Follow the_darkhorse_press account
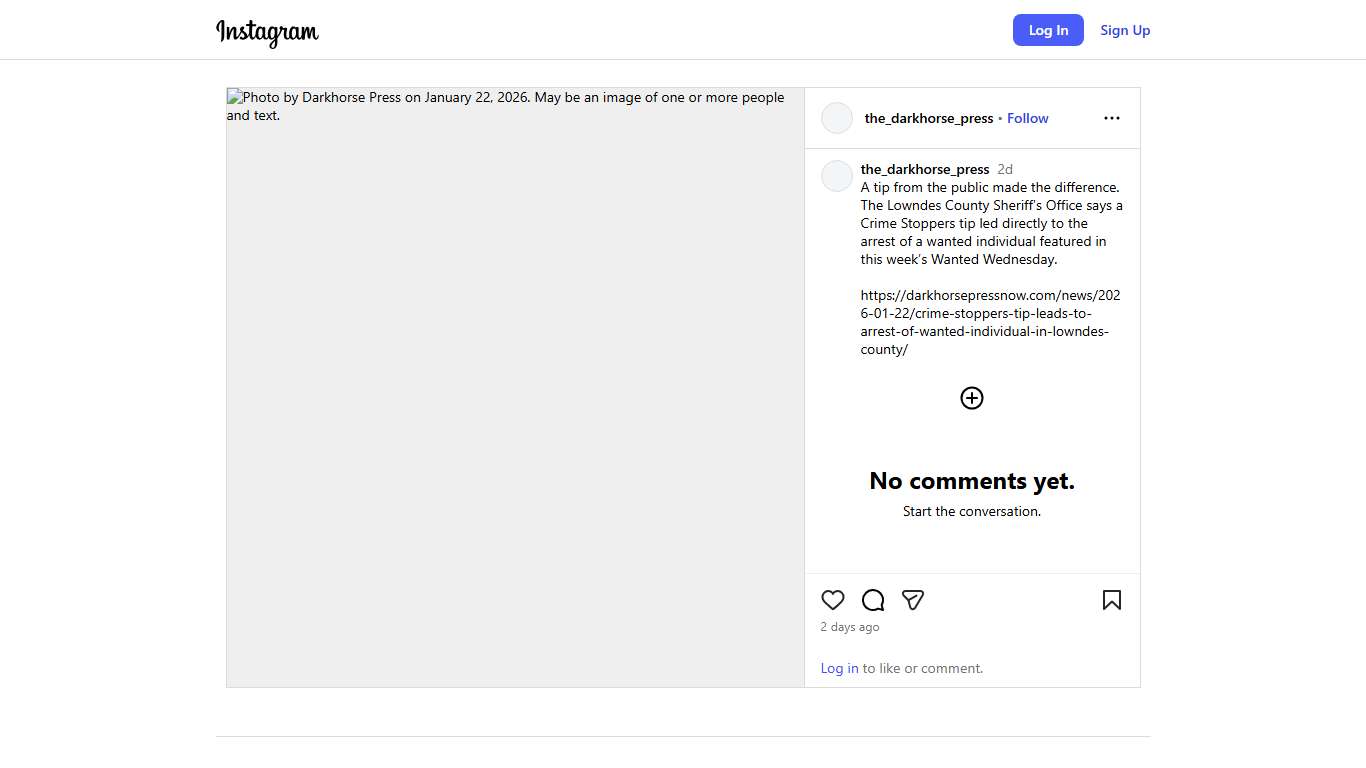The image size is (1366, 768). click(x=1027, y=118)
